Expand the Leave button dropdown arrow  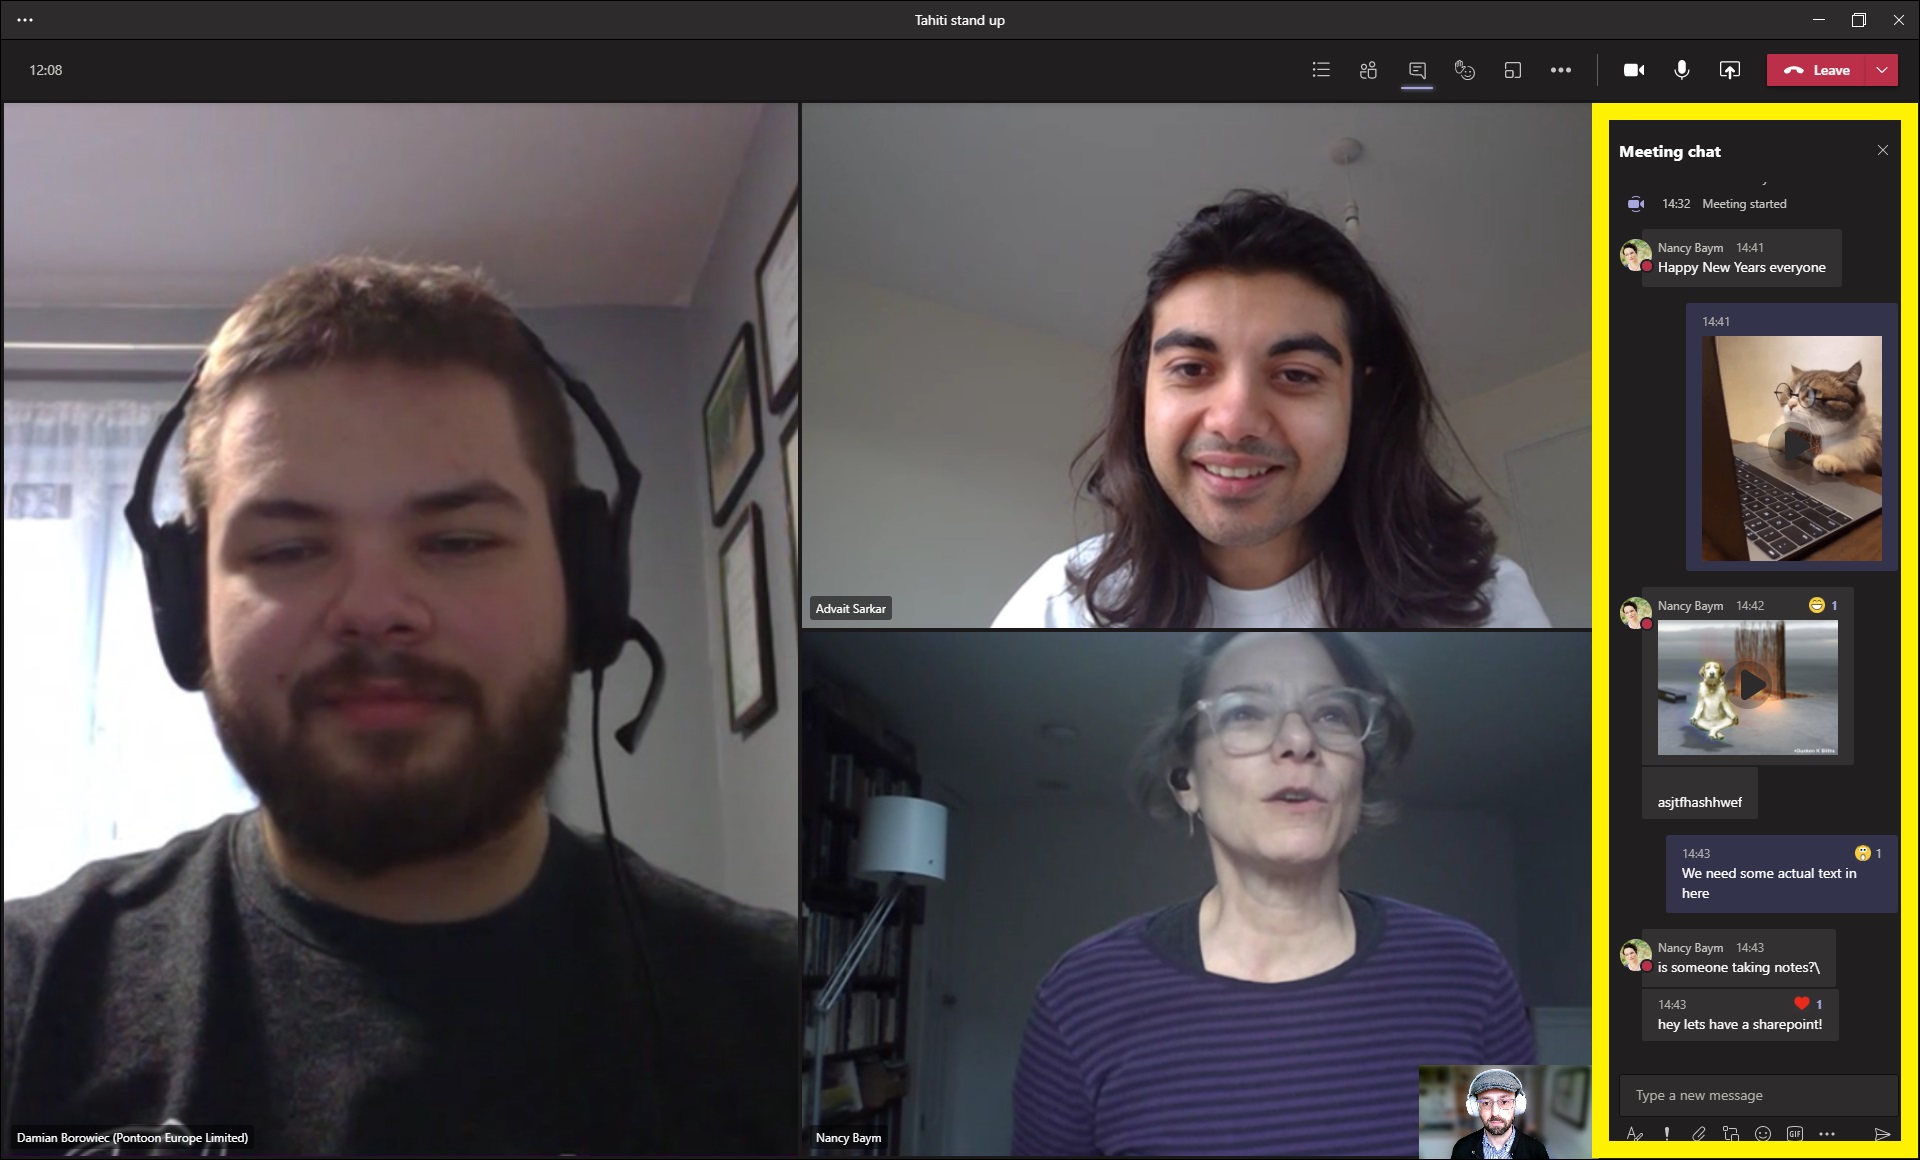(1882, 70)
